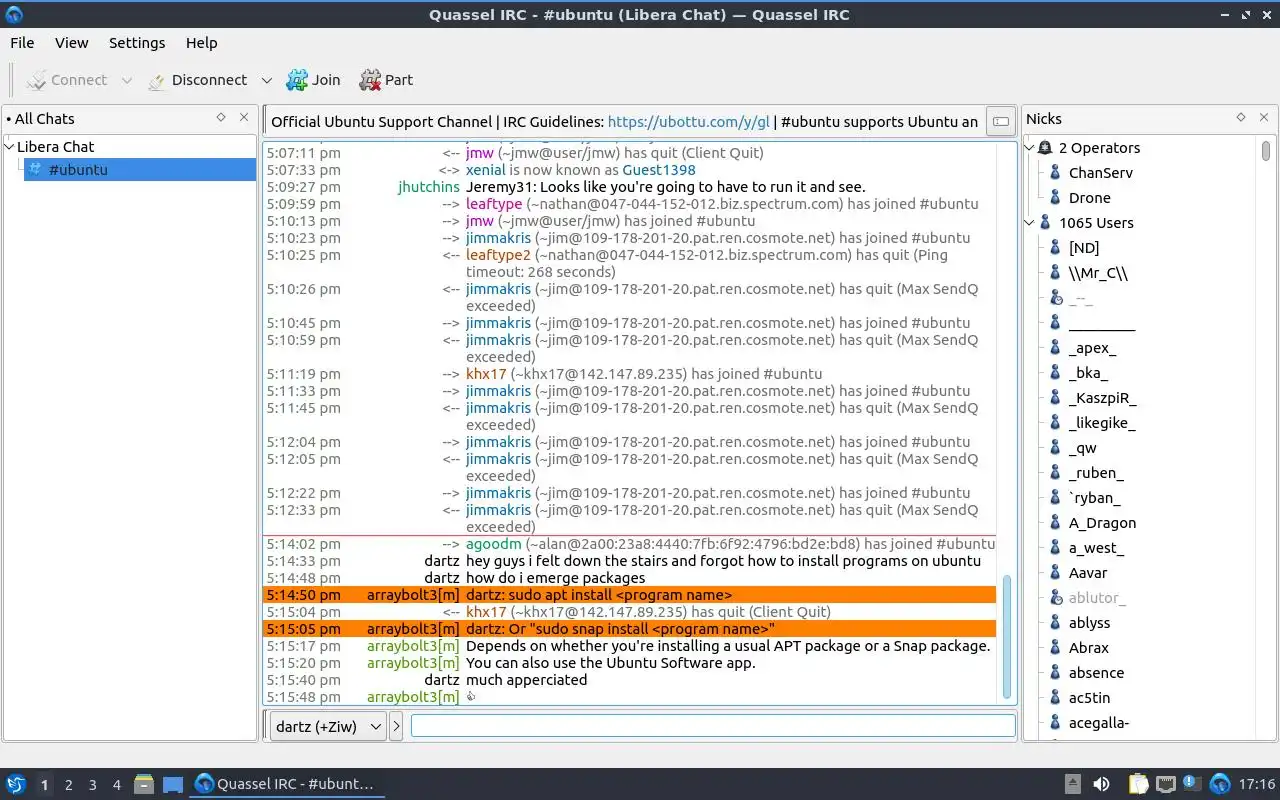Select nick ac5tin in user list
Viewport: 1280px width, 800px height.
click(x=1089, y=698)
